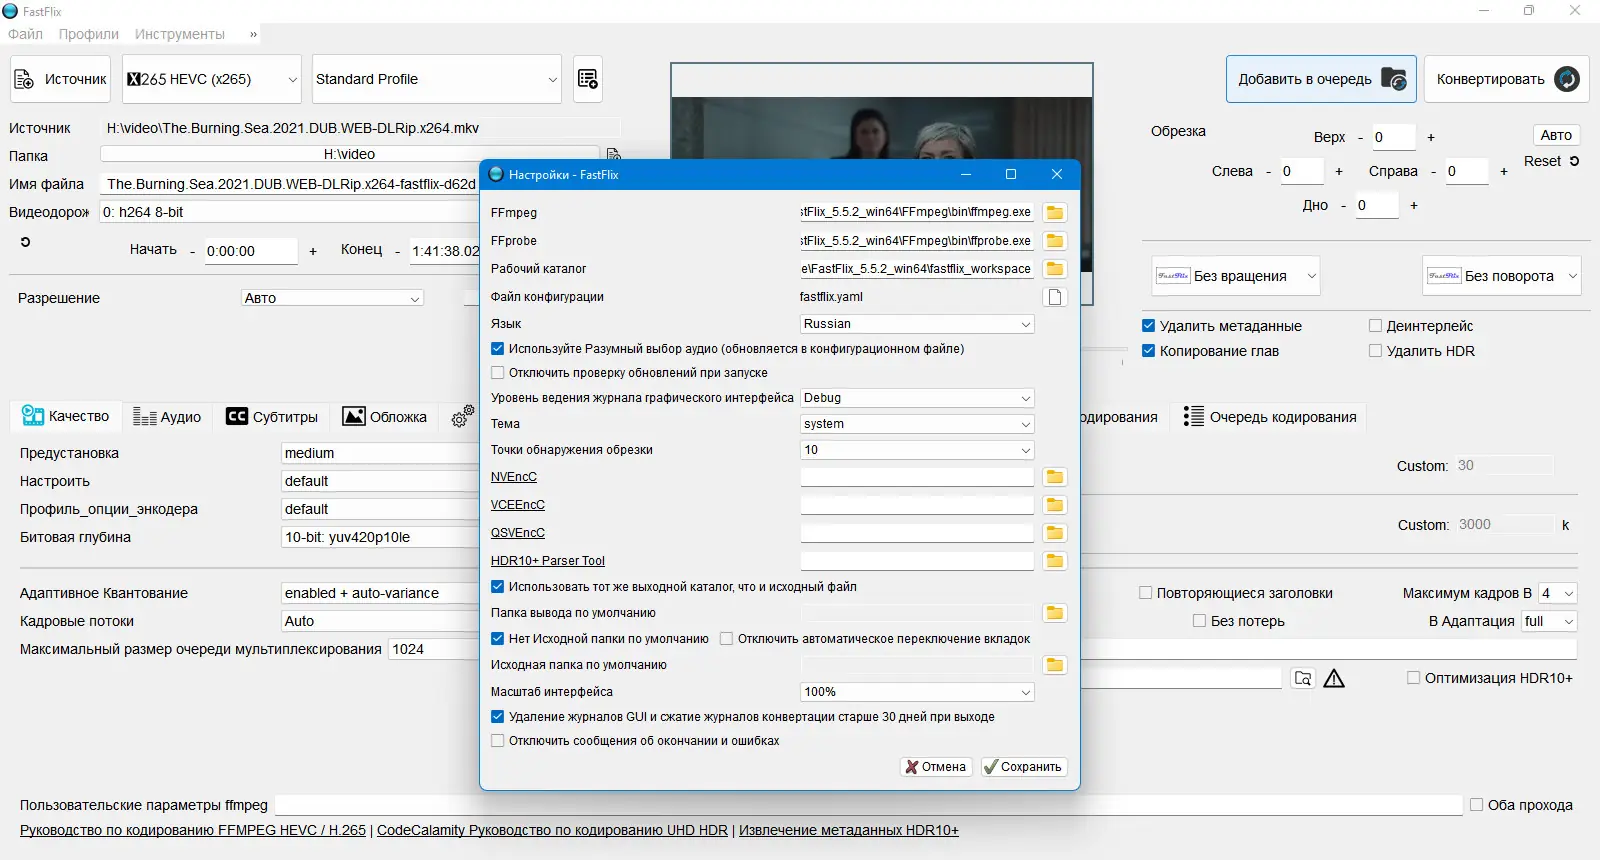
Task: Expand Точки обнаружения обрезки dropdown
Action: click(917, 450)
